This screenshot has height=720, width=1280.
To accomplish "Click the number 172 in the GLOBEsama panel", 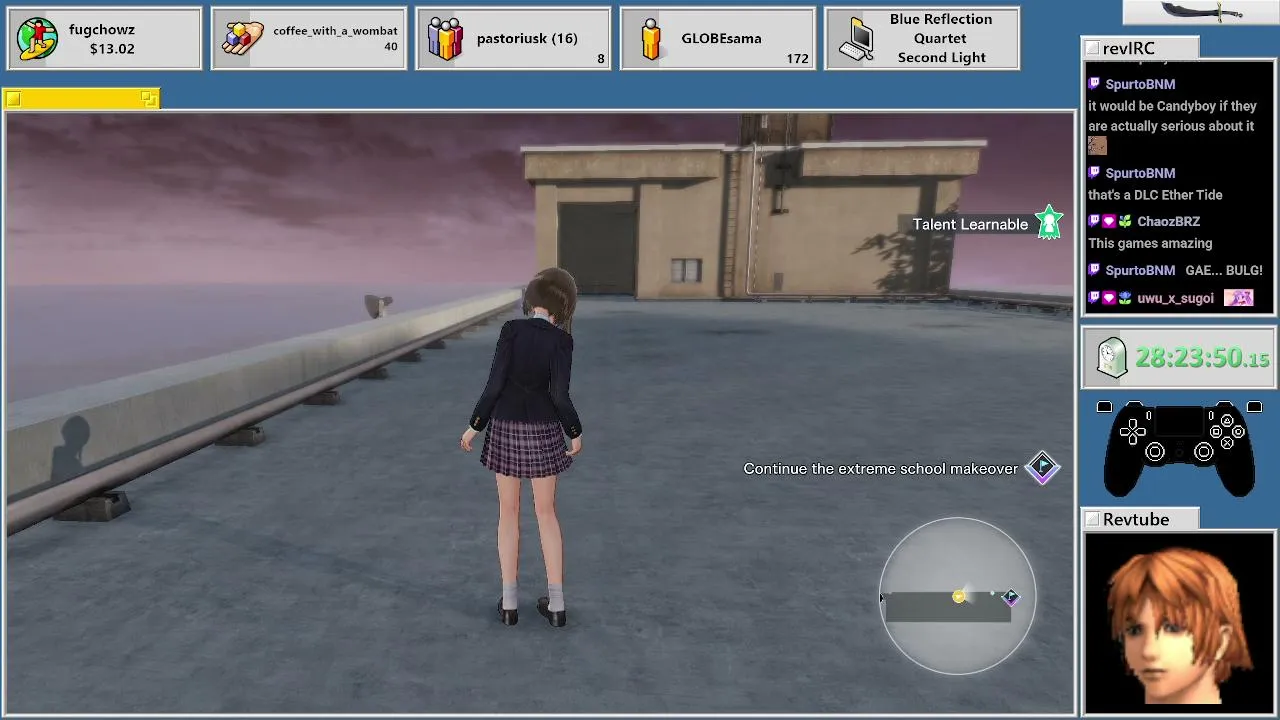I will 798,59.
